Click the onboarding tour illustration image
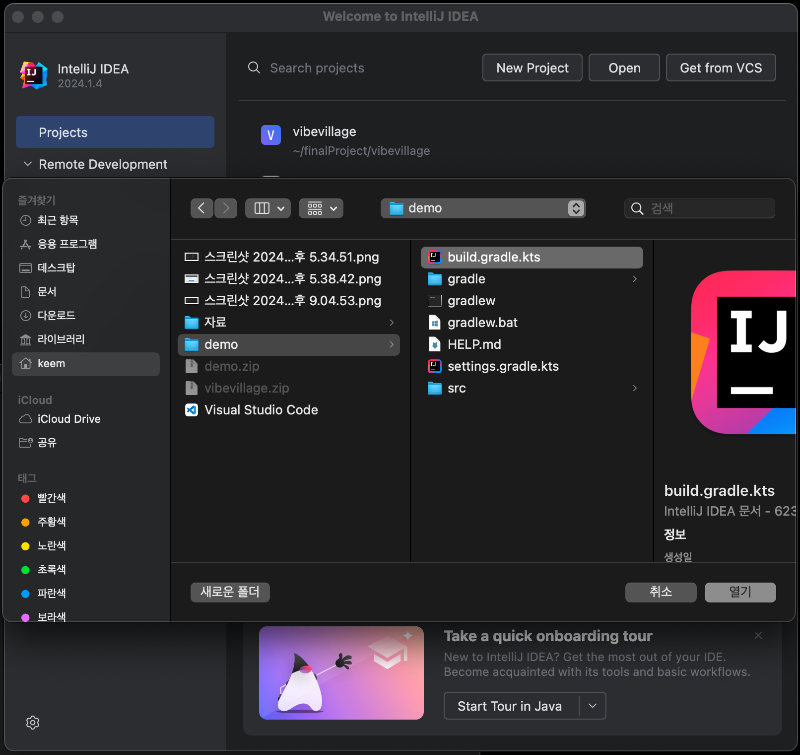The height and width of the screenshot is (755, 800). tap(341, 673)
